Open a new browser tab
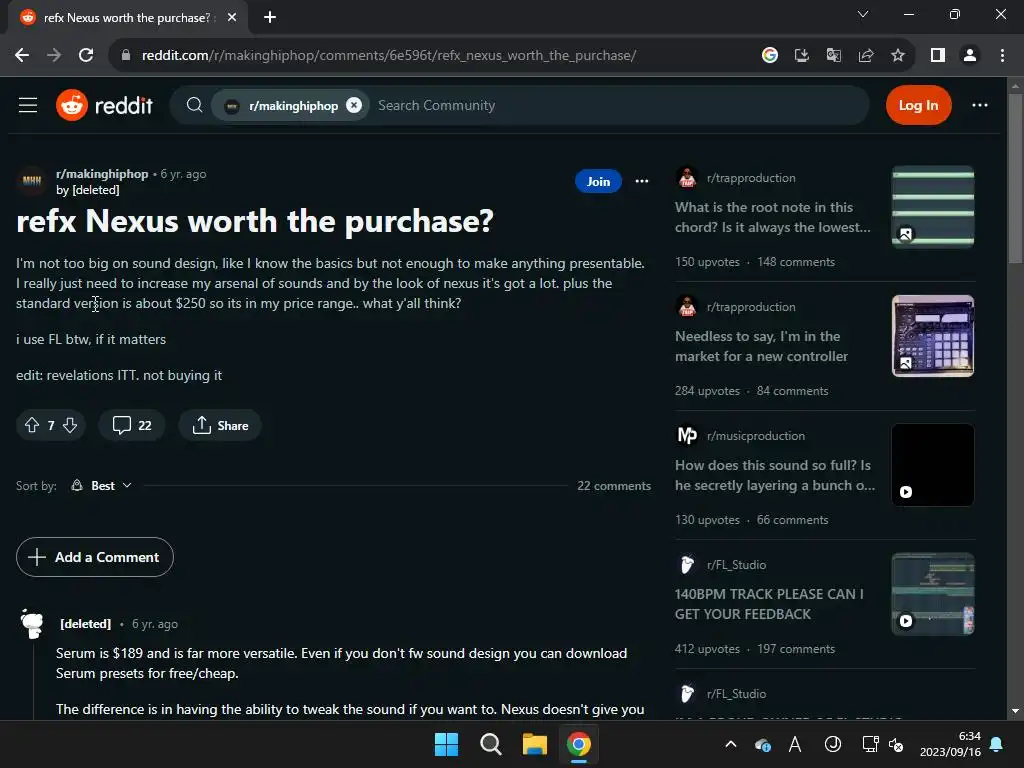Image resolution: width=1024 pixels, height=768 pixels. [x=270, y=18]
